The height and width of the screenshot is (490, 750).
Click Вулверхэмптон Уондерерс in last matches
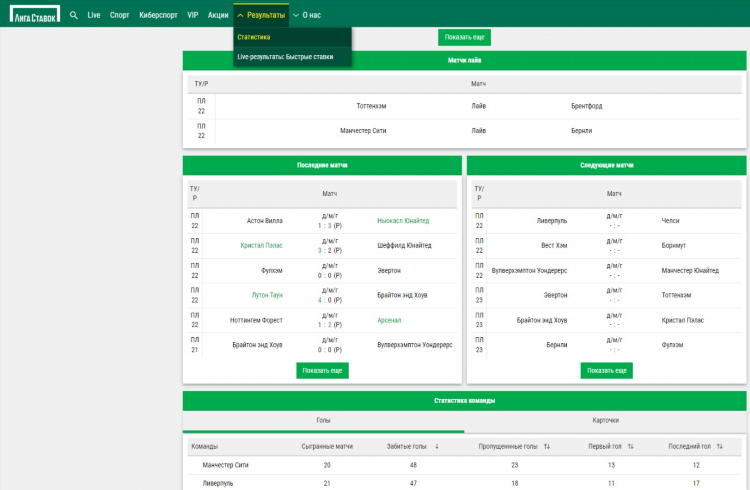click(x=415, y=345)
